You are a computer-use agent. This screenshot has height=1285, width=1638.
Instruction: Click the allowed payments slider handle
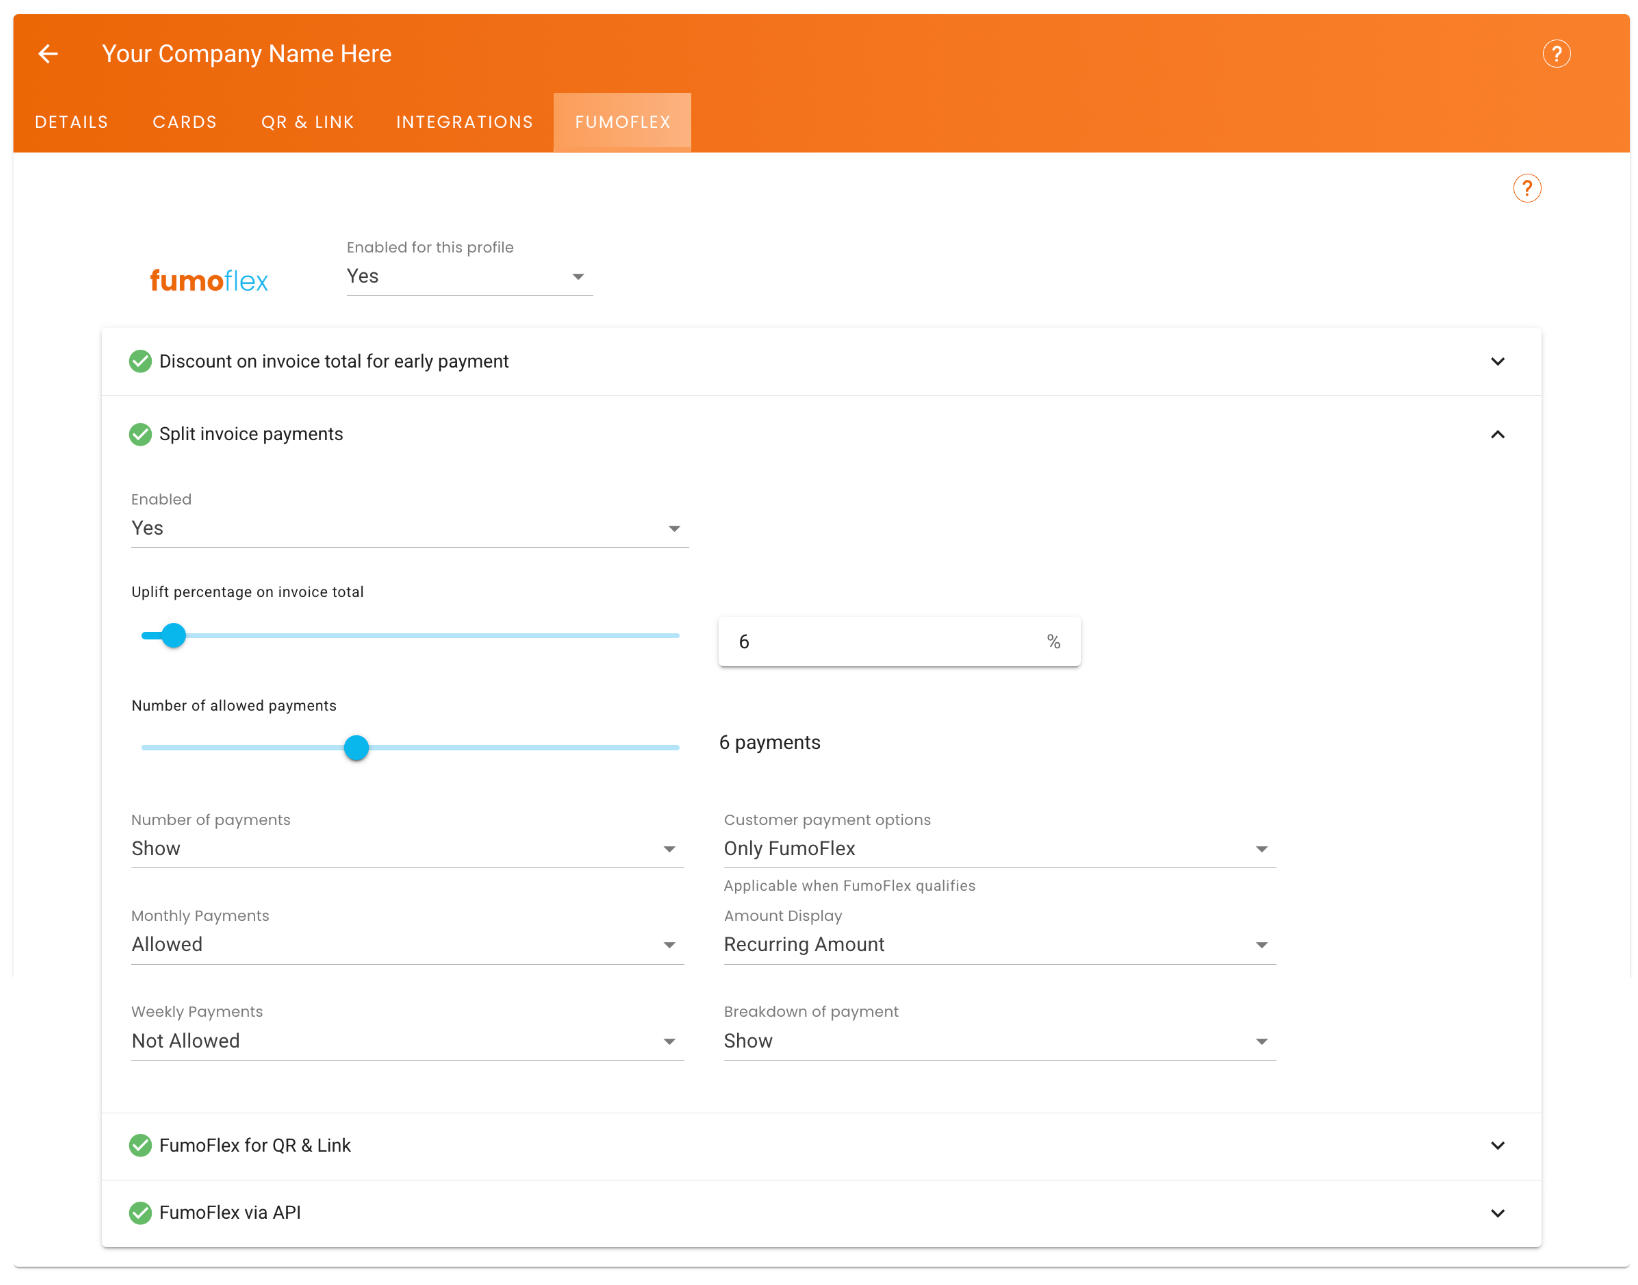click(356, 747)
